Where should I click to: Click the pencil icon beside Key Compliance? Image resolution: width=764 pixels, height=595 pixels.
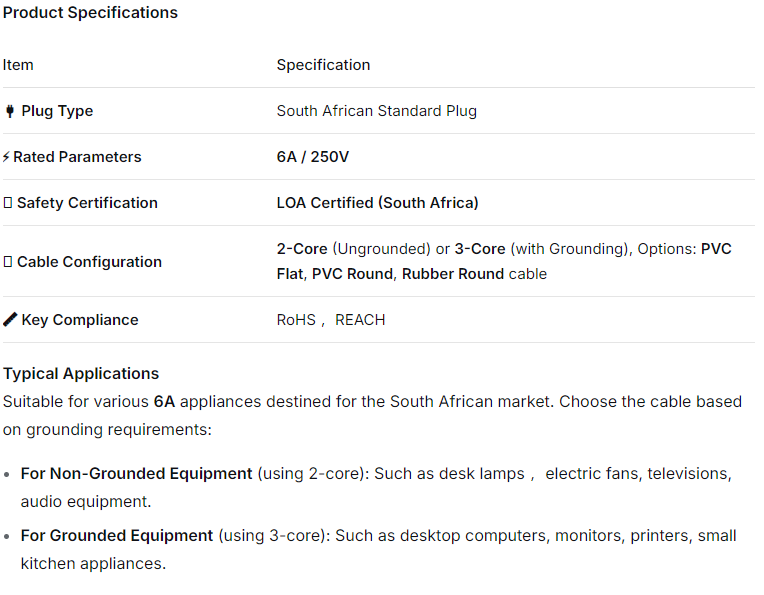tap(10, 320)
